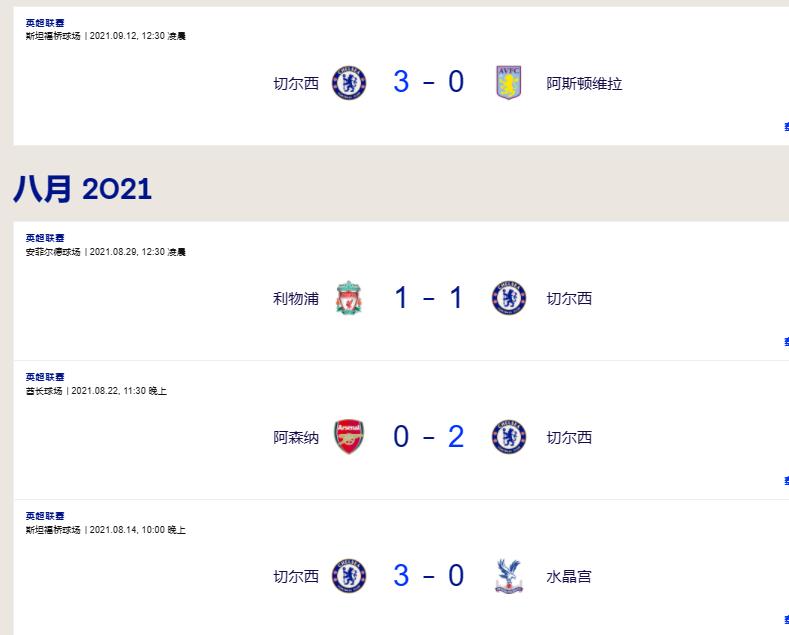The height and width of the screenshot is (635, 789).
Task: Open 英超联赛 link above 2021.08.14 match
Action: click(45, 516)
